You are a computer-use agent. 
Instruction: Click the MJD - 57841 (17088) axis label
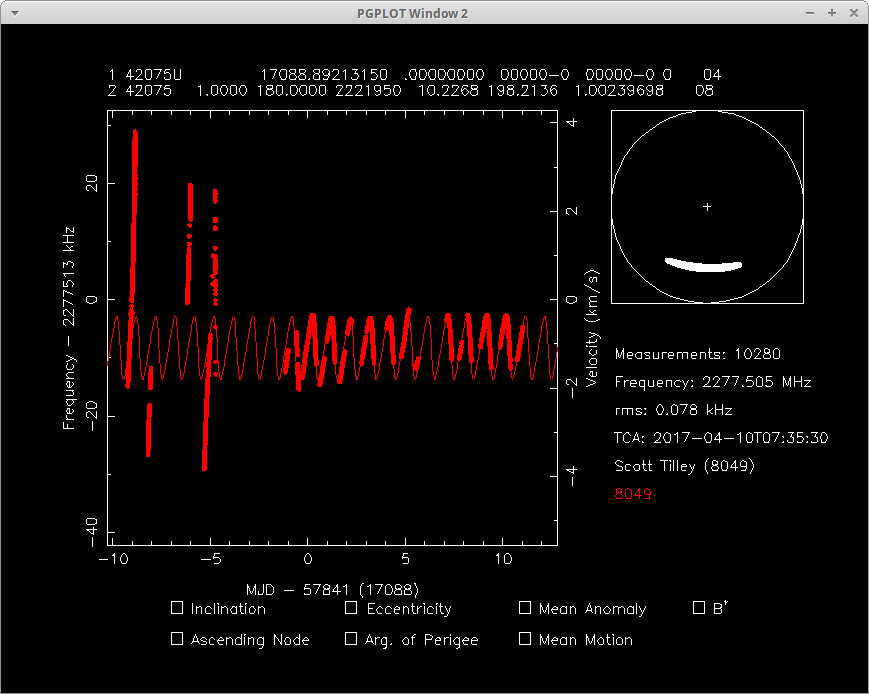pos(333,590)
